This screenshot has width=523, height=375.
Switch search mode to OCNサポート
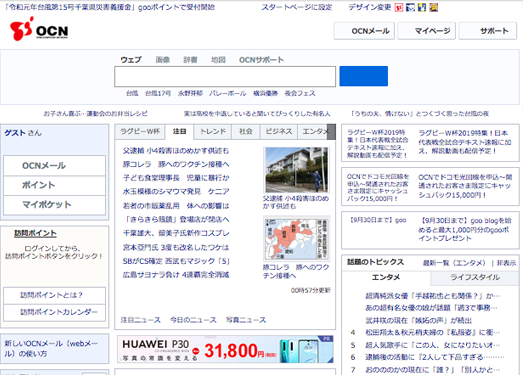click(x=262, y=60)
